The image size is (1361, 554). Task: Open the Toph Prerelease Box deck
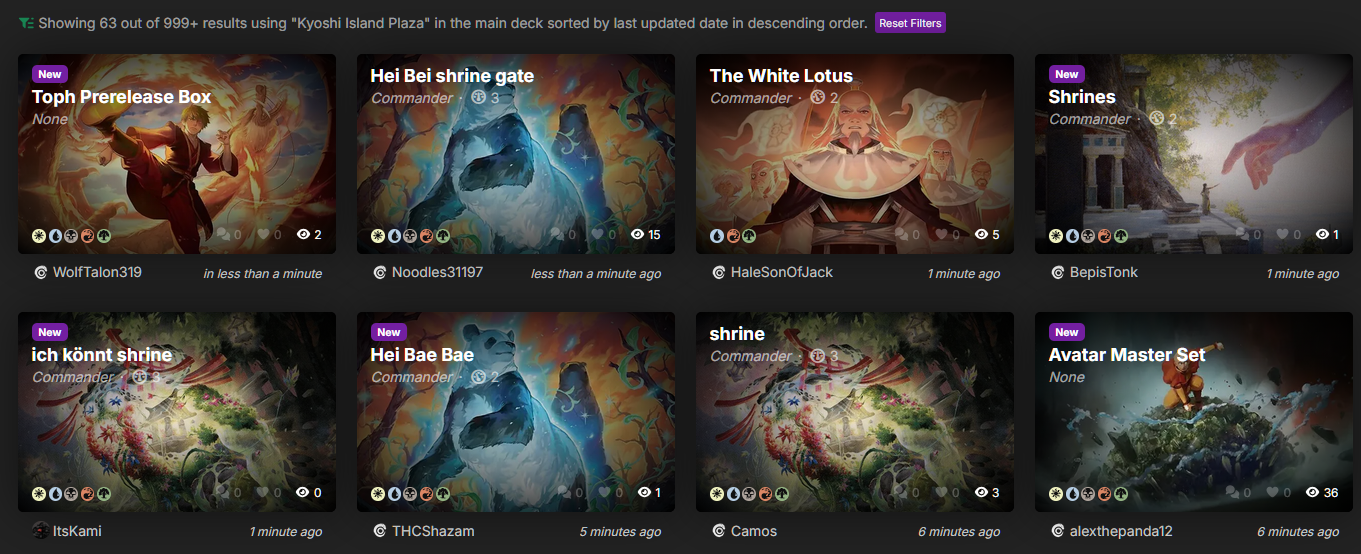121,97
